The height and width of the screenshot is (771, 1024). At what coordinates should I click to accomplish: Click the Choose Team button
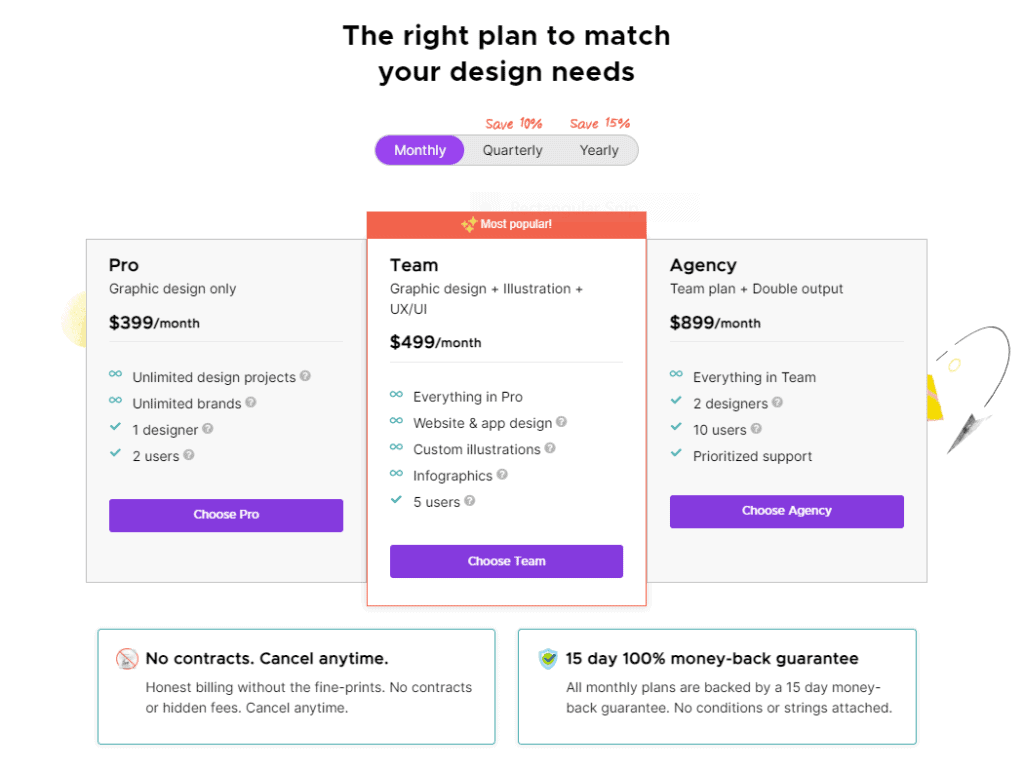coord(506,561)
